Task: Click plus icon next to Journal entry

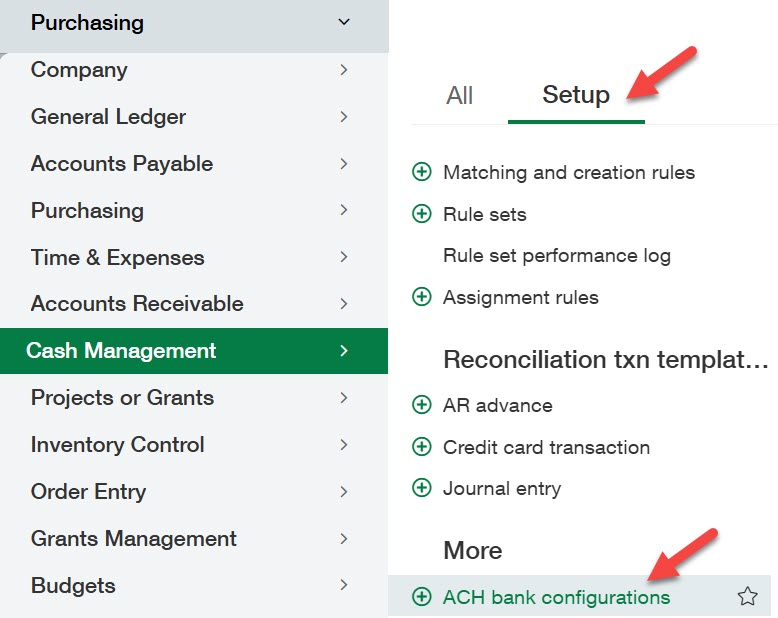Action: pyautogui.click(x=422, y=489)
